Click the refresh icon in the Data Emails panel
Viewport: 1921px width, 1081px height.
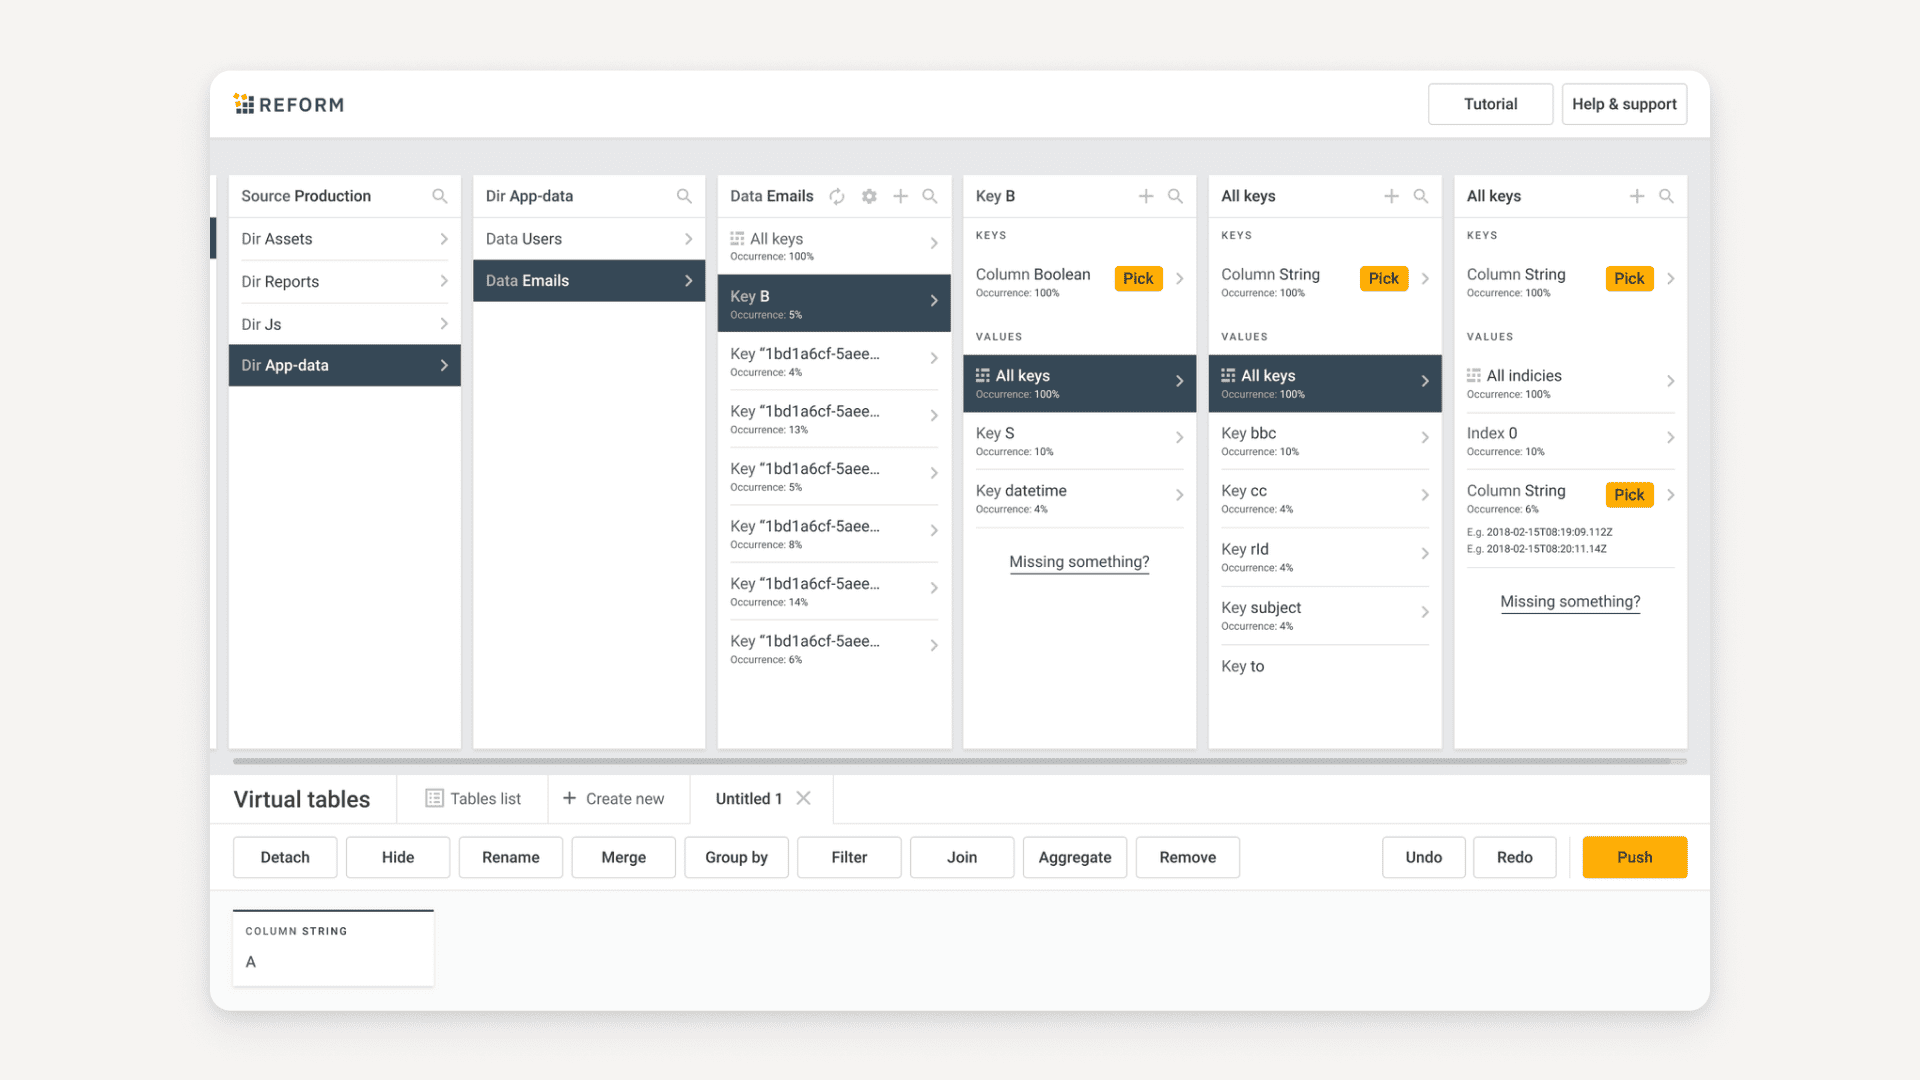click(x=838, y=196)
